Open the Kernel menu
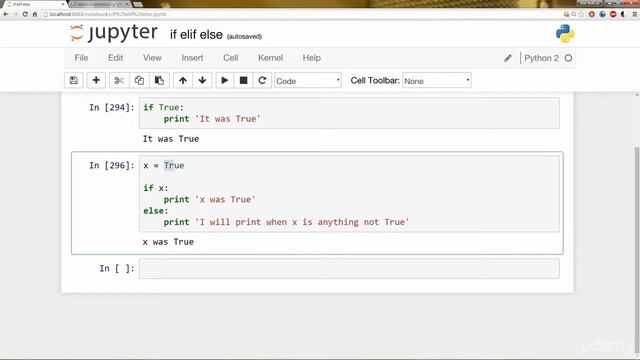This screenshot has width=640, height=360. [x=270, y=58]
